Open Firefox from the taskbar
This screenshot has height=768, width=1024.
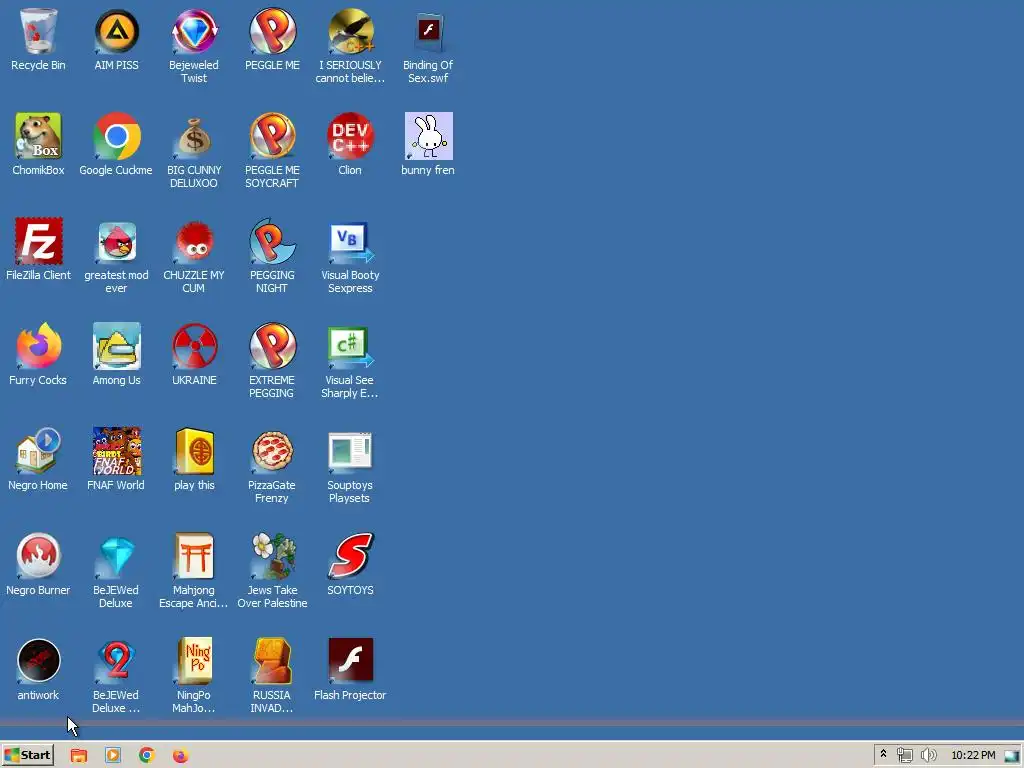point(181,756)
